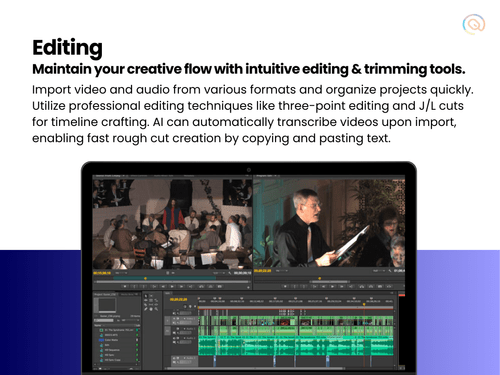Click the timeline horizontal scrollbar
The image size is (500, 375).
click(255, 368)
